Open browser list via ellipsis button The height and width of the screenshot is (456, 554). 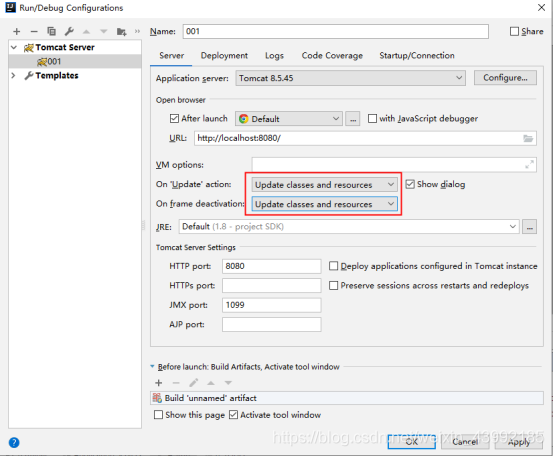353,119
